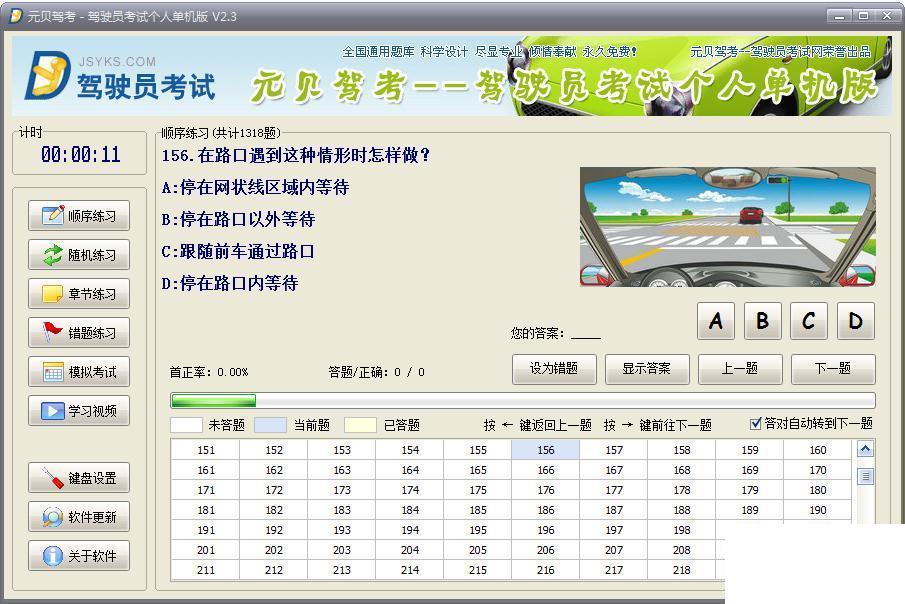Jump to question 215 cell
905x604 pixels.
(x=478, y=571)
